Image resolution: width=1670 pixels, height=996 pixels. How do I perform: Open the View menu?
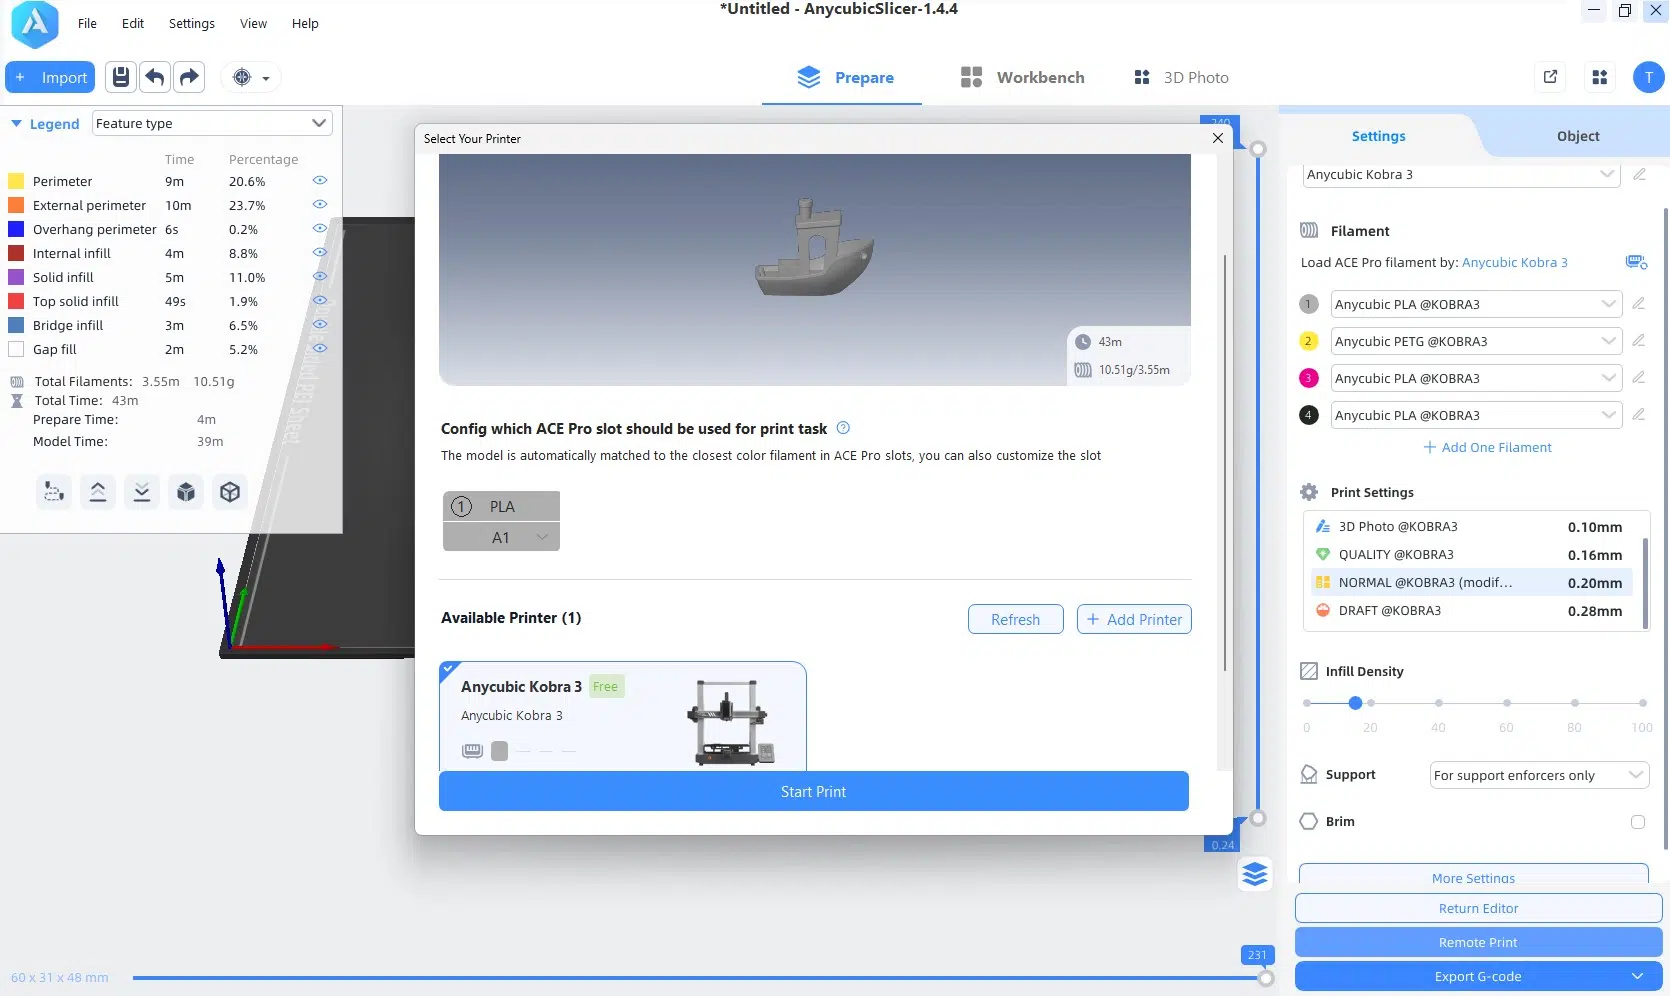click(x=253, y=23)
